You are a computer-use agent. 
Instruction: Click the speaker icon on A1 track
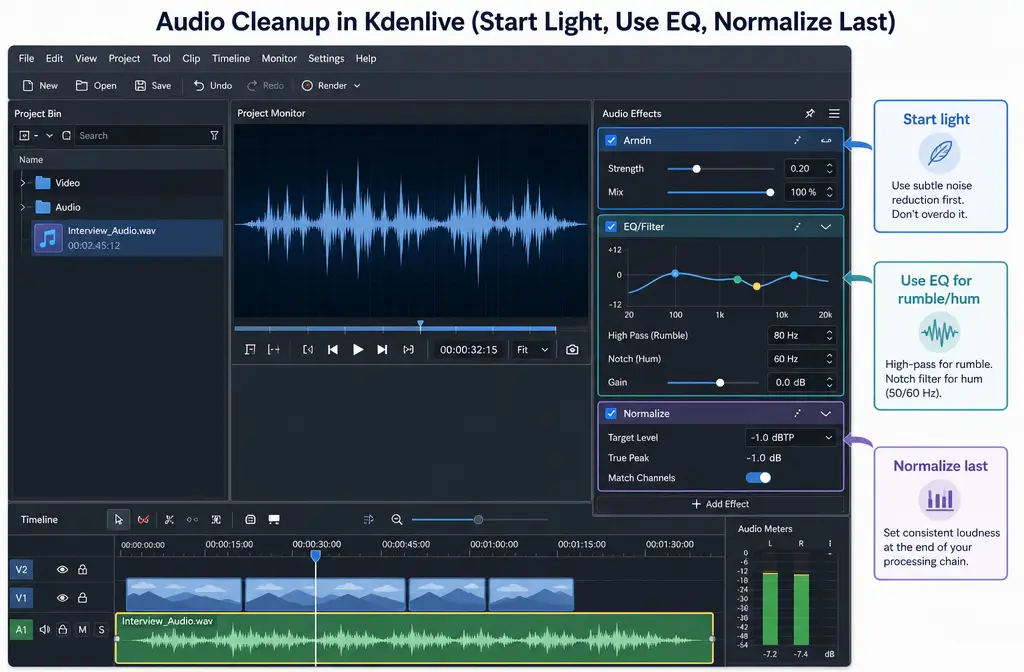coord(44,630)
